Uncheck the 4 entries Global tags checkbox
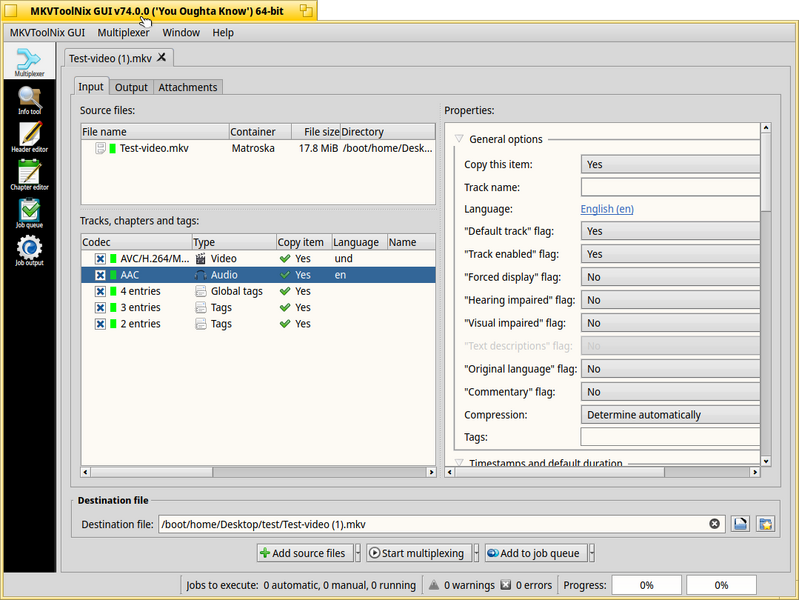The image size is (799, 600). [100, 292]
